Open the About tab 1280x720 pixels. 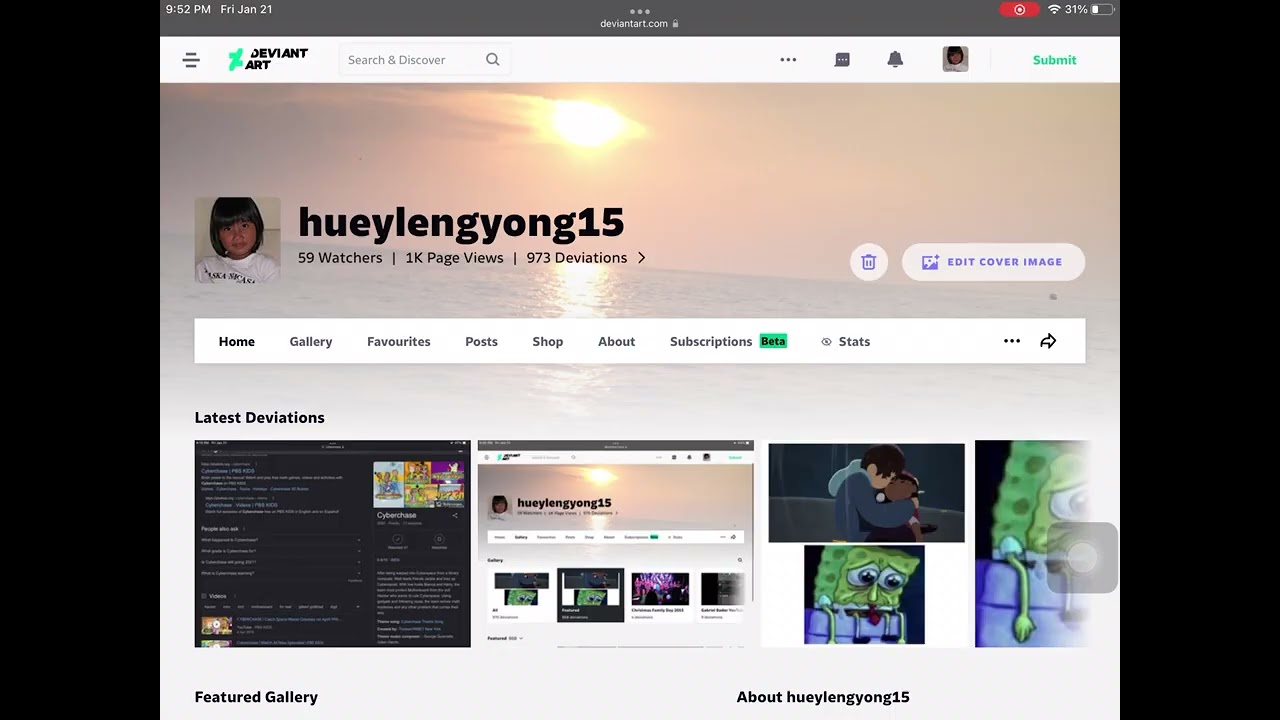pyautogui.click(x=617, y=341)
